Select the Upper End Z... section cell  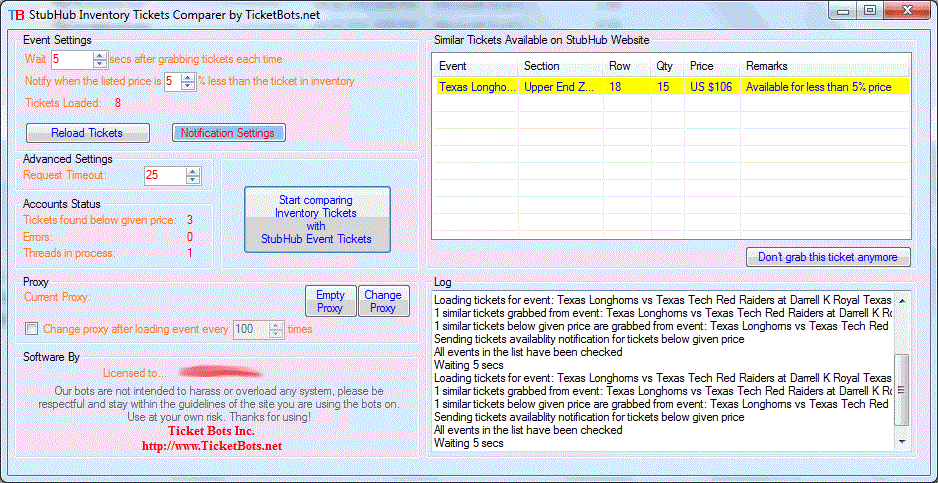tap(561, 87)
